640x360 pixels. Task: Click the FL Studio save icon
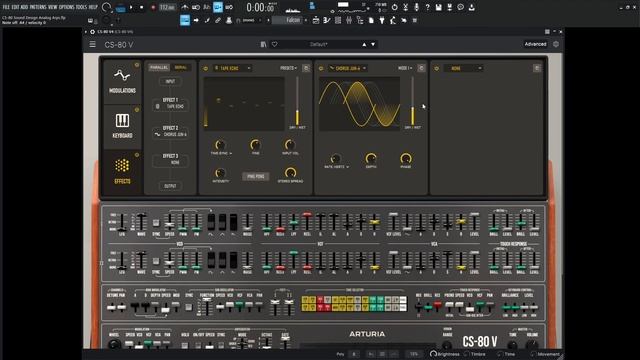tap(438, 7)
